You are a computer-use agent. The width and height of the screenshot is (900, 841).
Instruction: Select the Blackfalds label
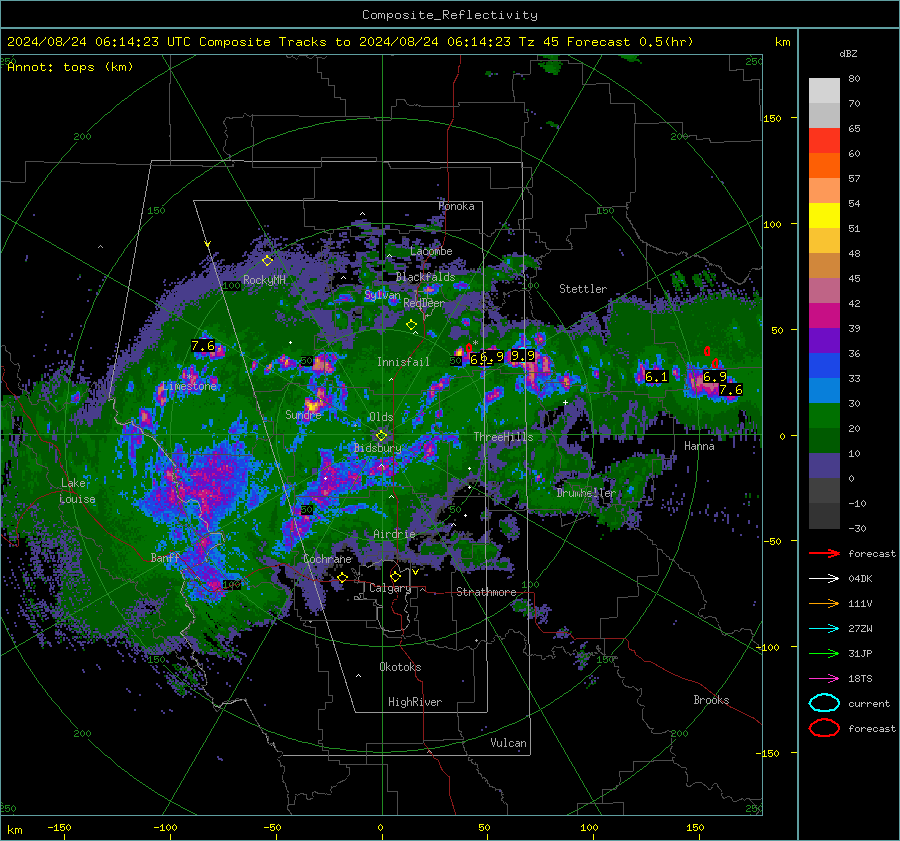coord(425,277)
